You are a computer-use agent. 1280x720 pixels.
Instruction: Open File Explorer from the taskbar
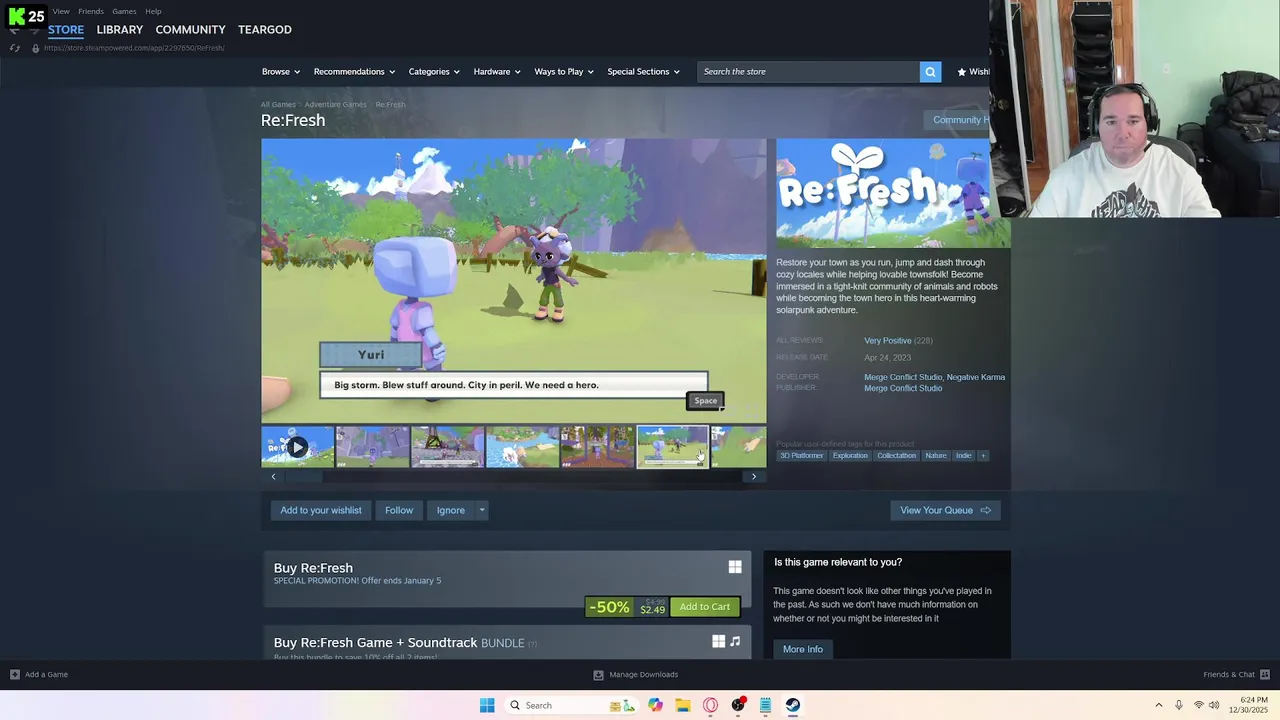(683, 705)
